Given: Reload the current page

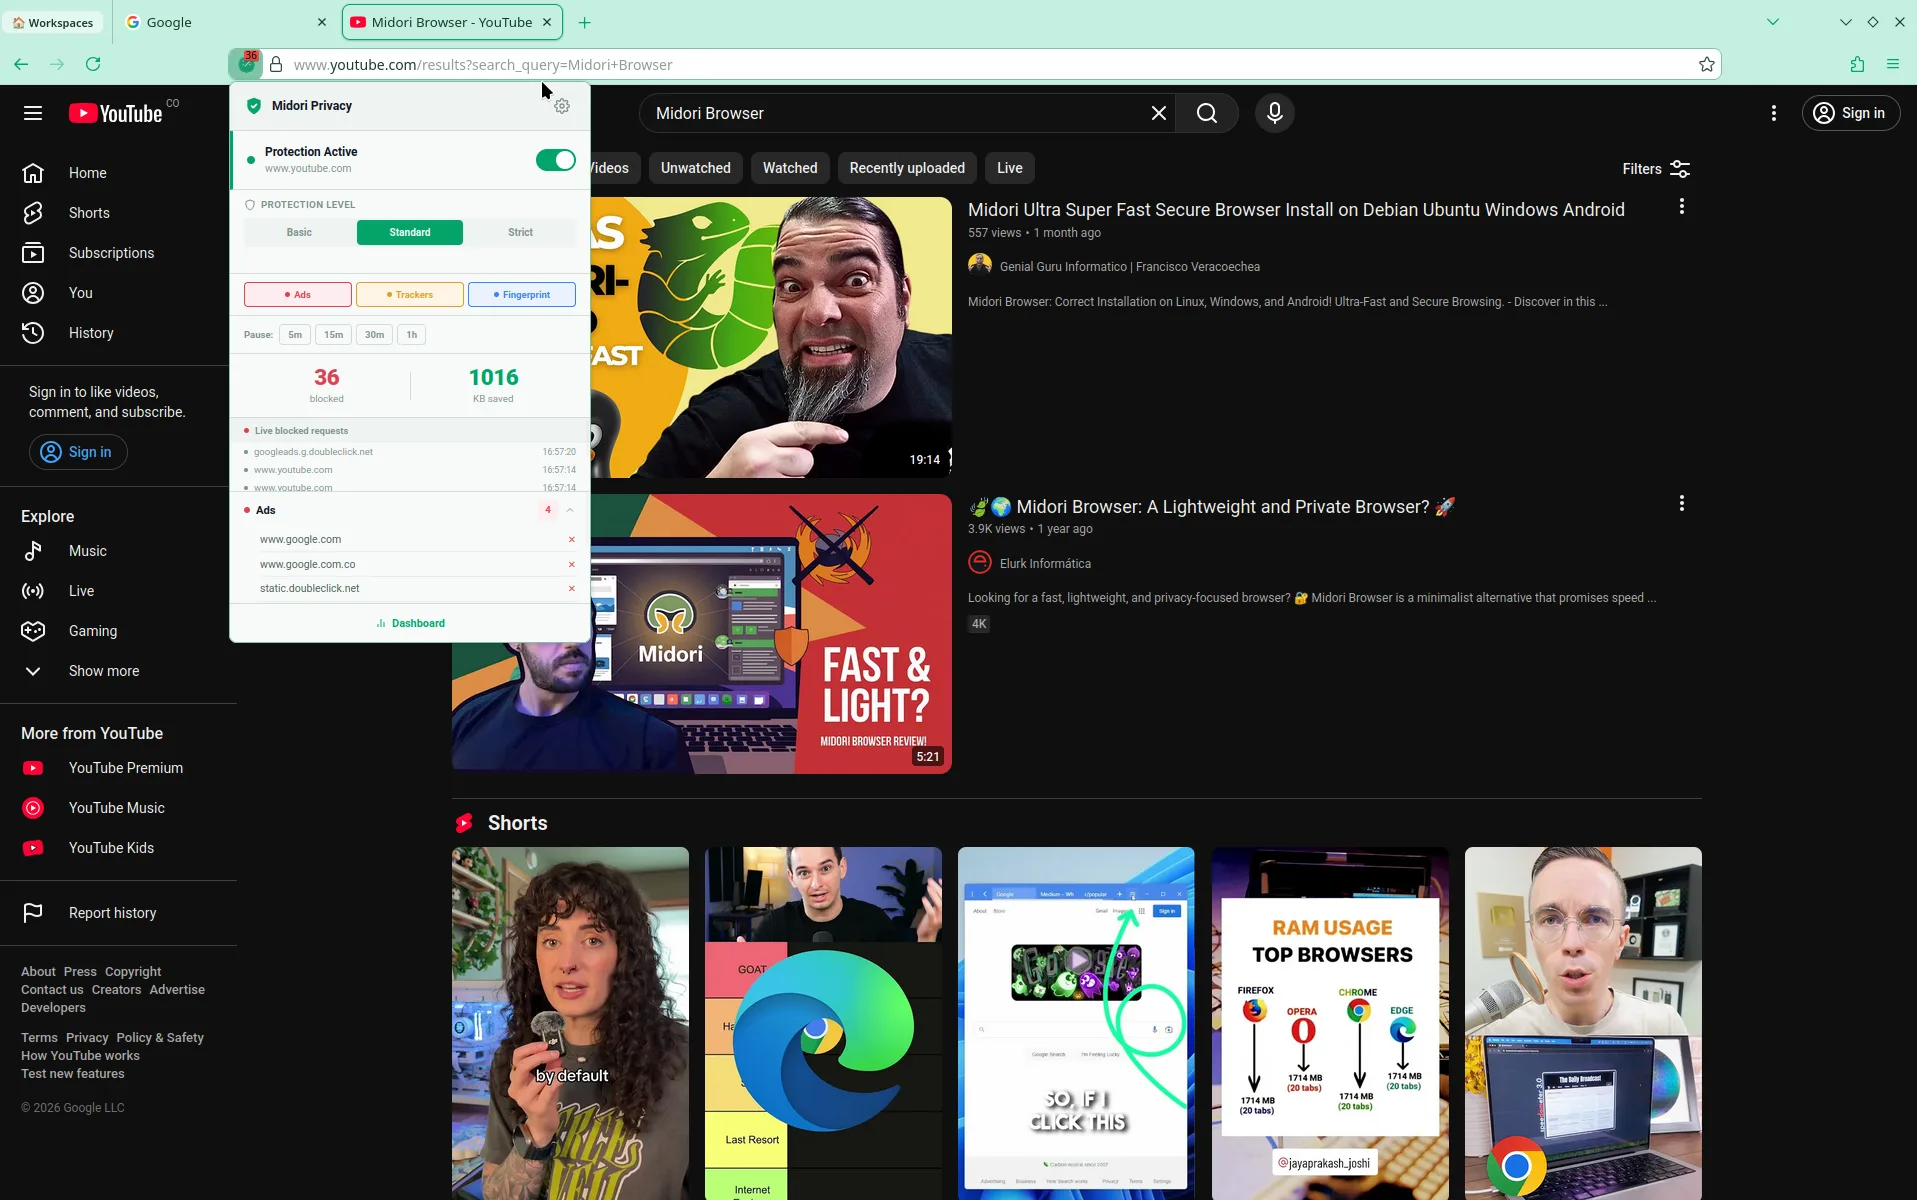Looking at the screenshot, I should point(93,64).
